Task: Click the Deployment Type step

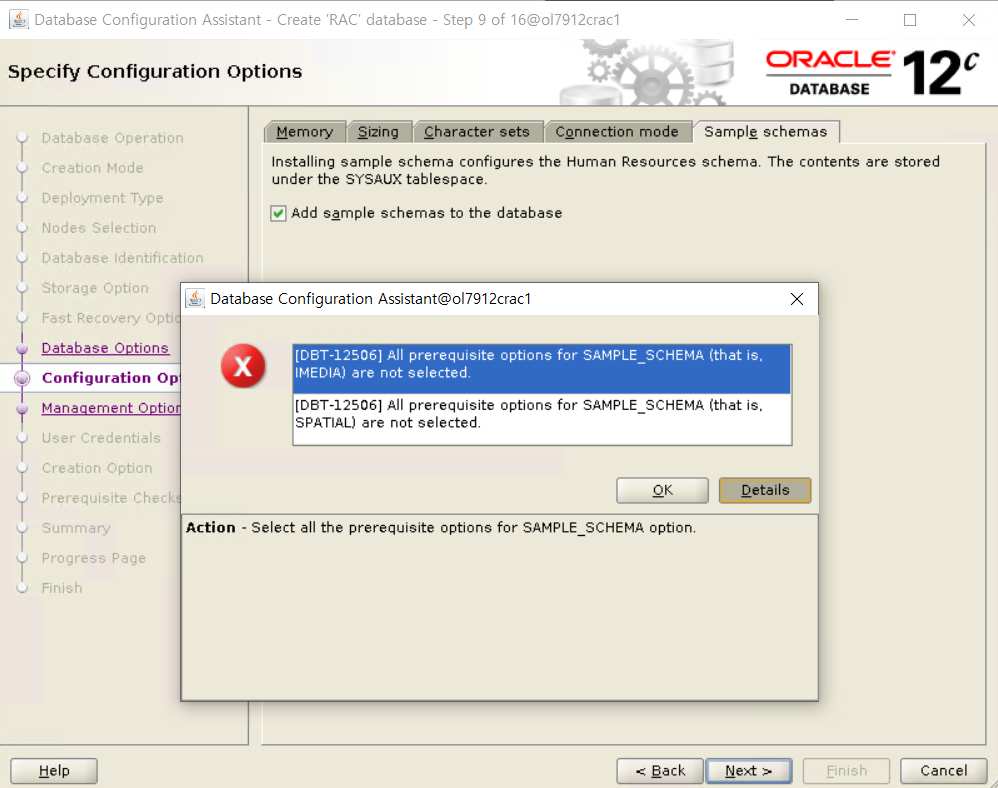Action: [102, 198]
